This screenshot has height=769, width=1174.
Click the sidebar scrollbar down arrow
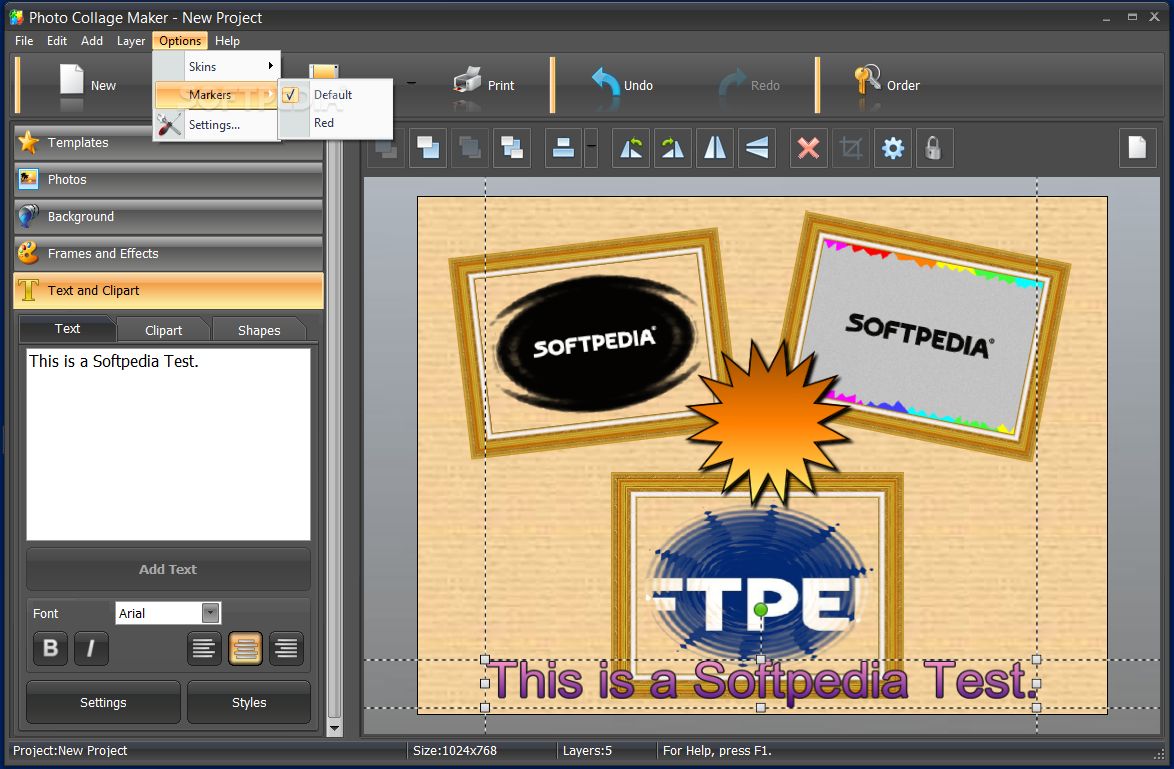[335, 727]
